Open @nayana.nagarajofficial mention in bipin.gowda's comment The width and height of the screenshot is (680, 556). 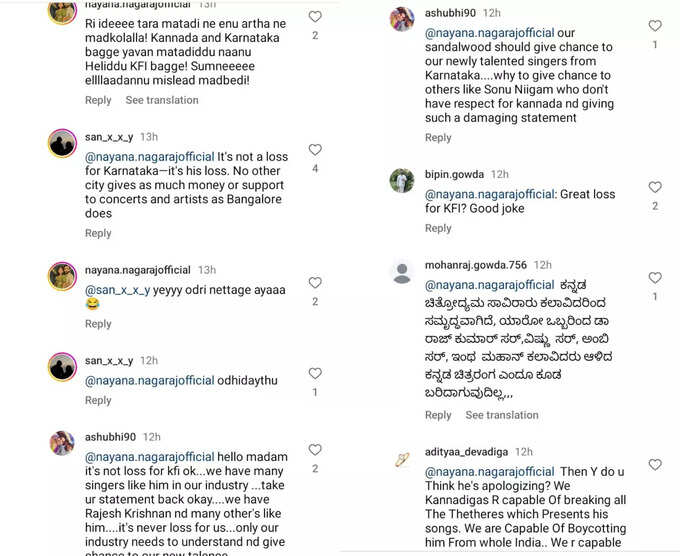pyautogui.click(x=490, y=194)
